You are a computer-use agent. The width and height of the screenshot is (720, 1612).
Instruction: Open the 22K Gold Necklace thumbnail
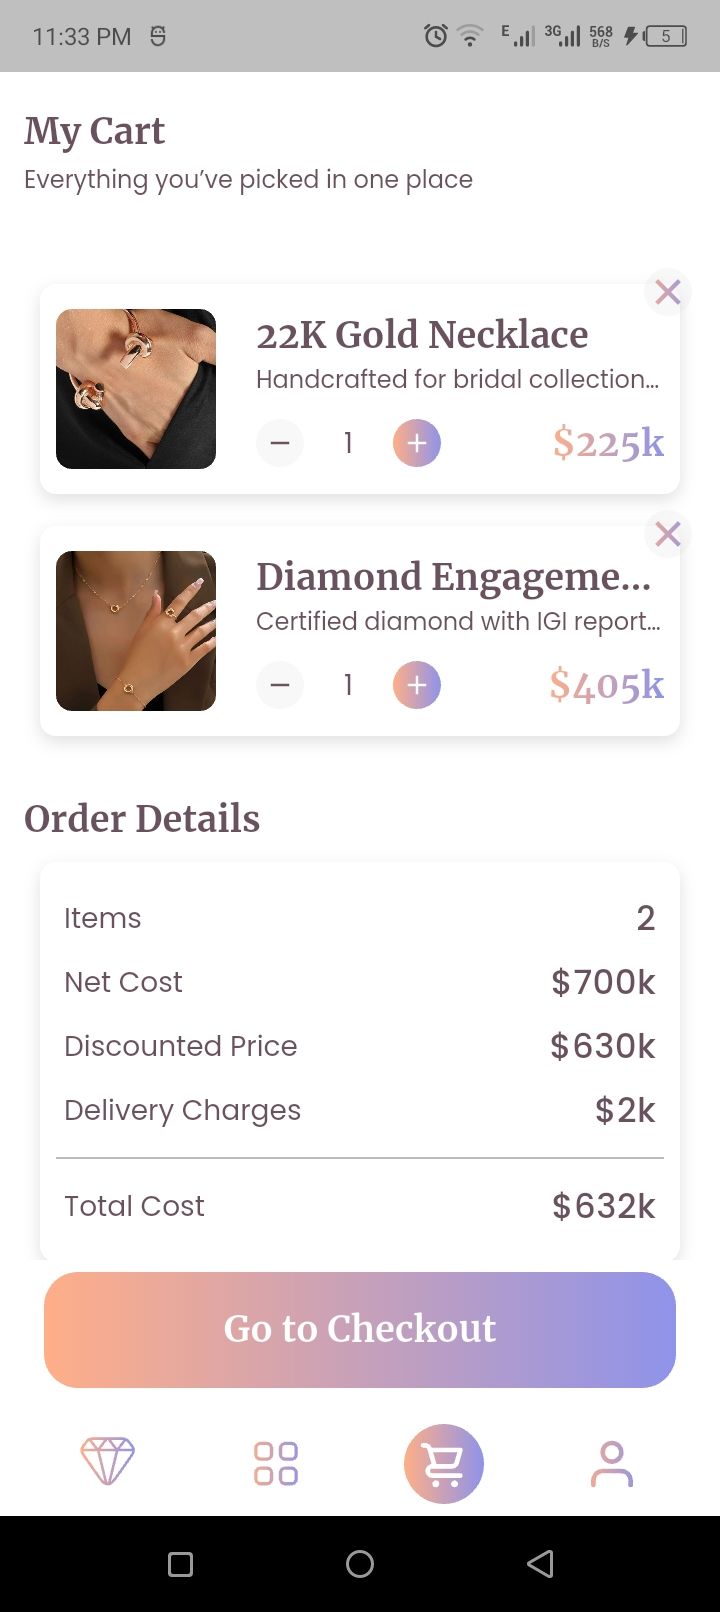(x=136, y=389)
